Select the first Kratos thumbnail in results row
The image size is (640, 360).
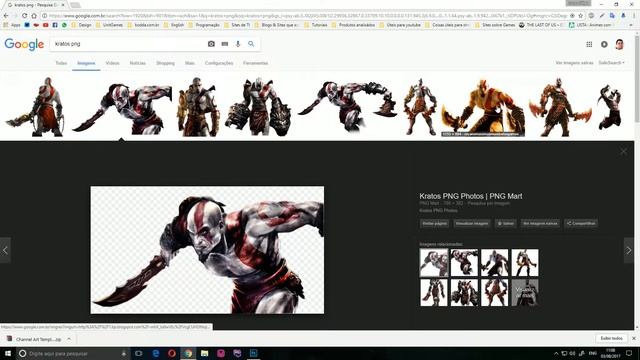pos(35,107)
